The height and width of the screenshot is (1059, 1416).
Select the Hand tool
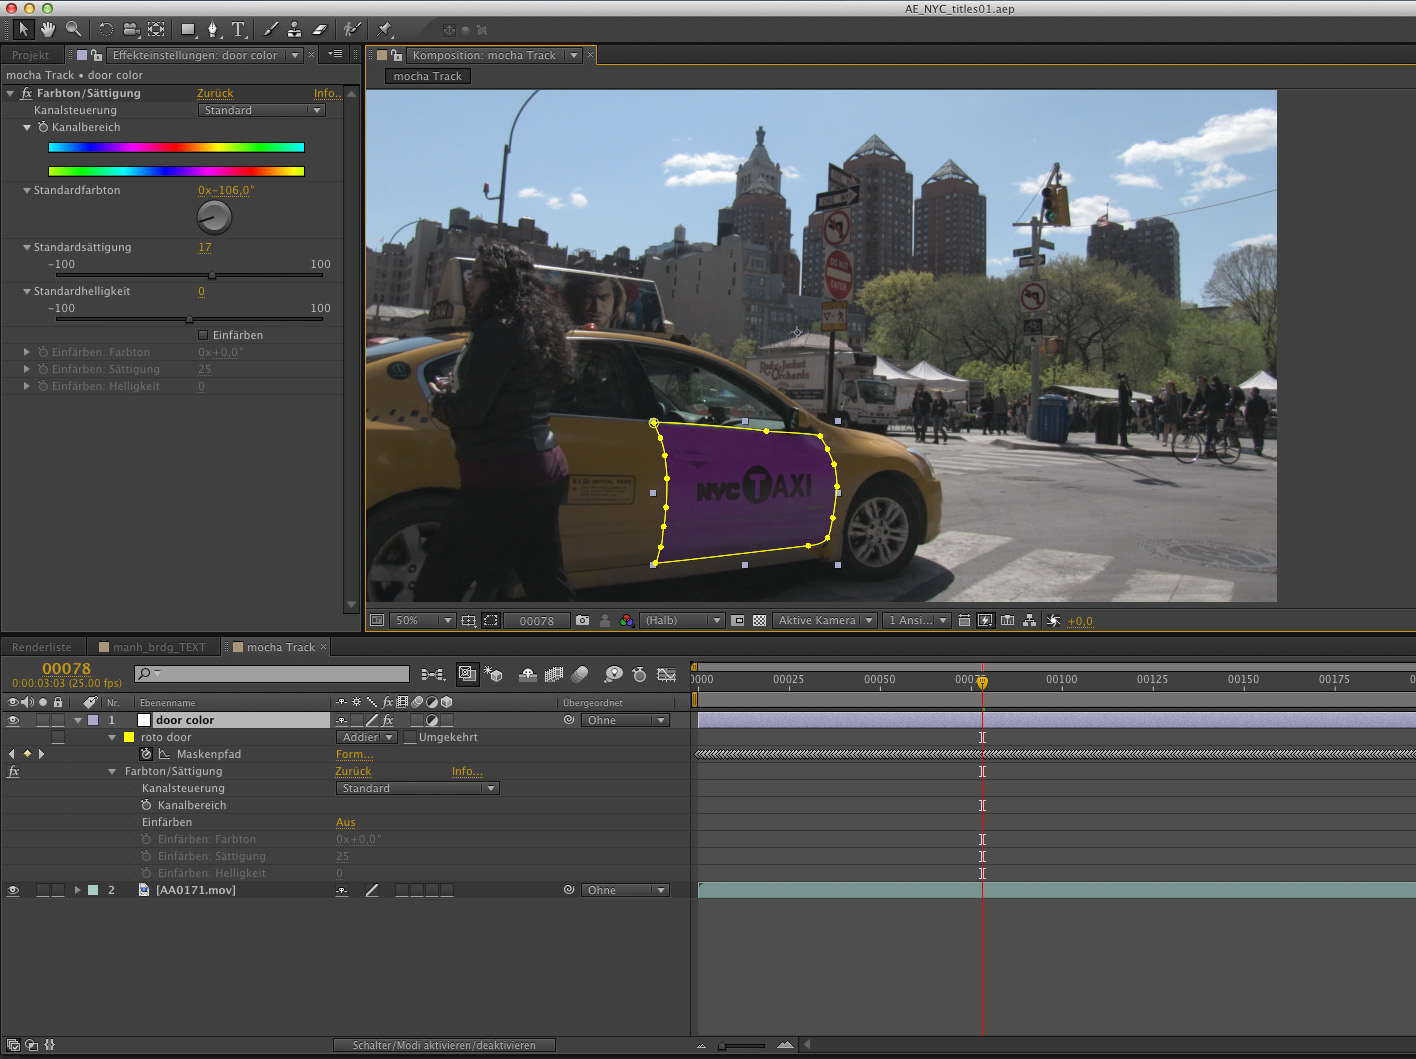coord(47,29)
